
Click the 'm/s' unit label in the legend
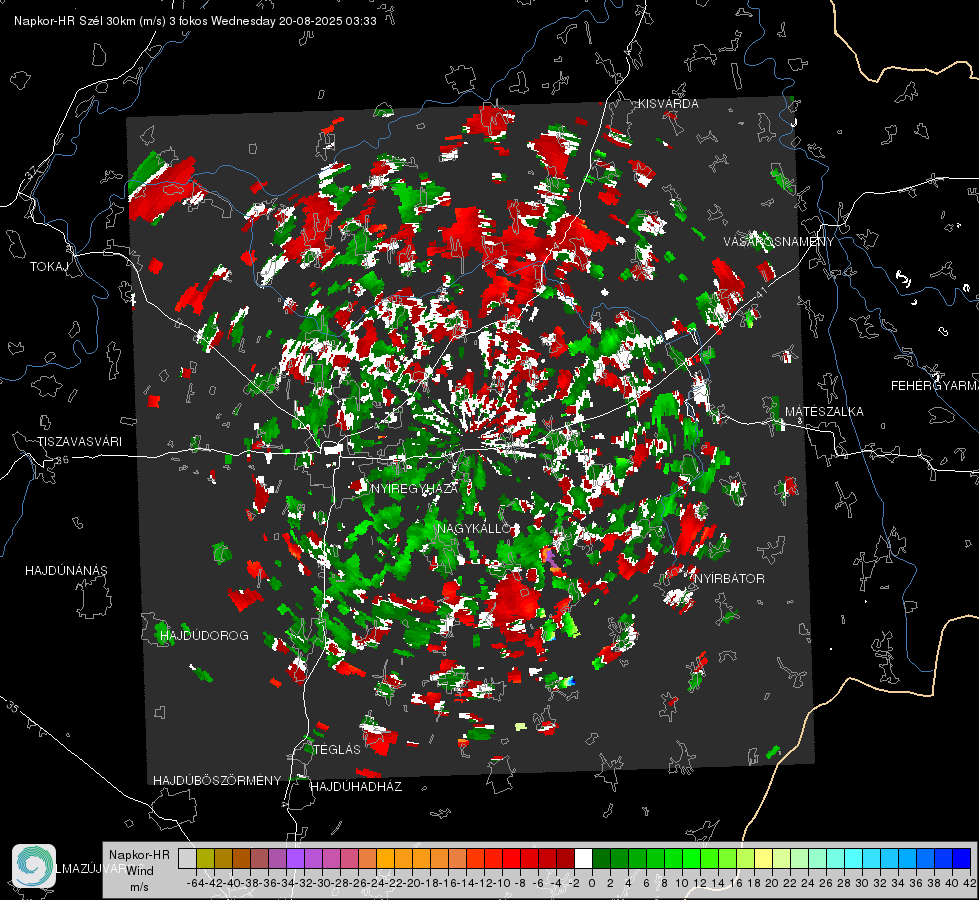(139, 887)
